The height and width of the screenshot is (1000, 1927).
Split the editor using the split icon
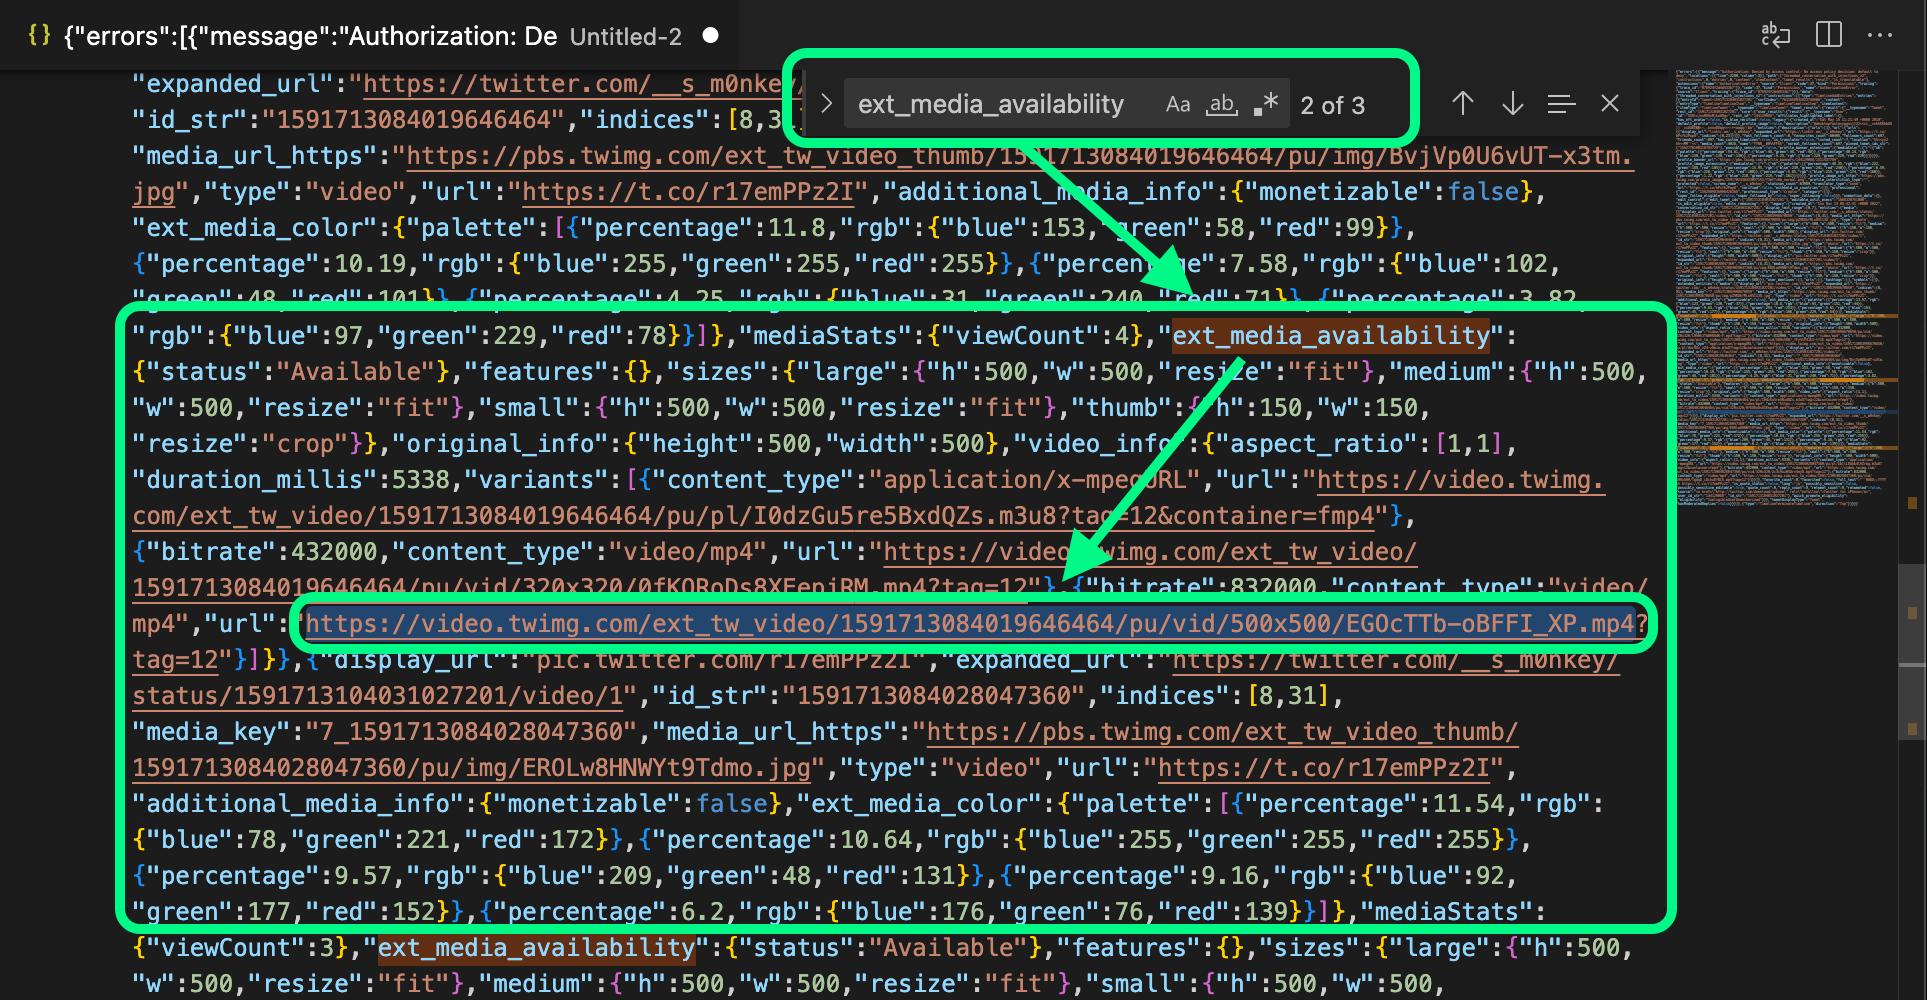coord(1829,35)
